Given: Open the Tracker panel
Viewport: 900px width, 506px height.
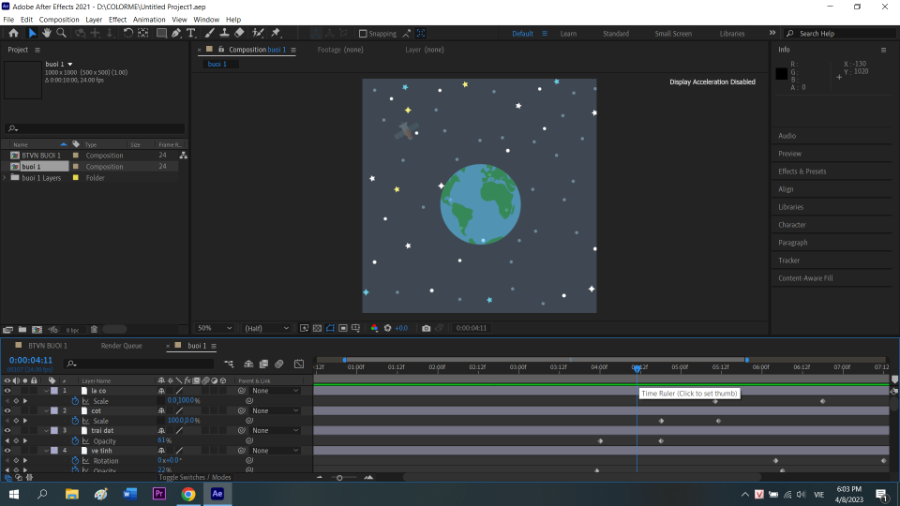Looking at the screenshot, I should [789, 260].
